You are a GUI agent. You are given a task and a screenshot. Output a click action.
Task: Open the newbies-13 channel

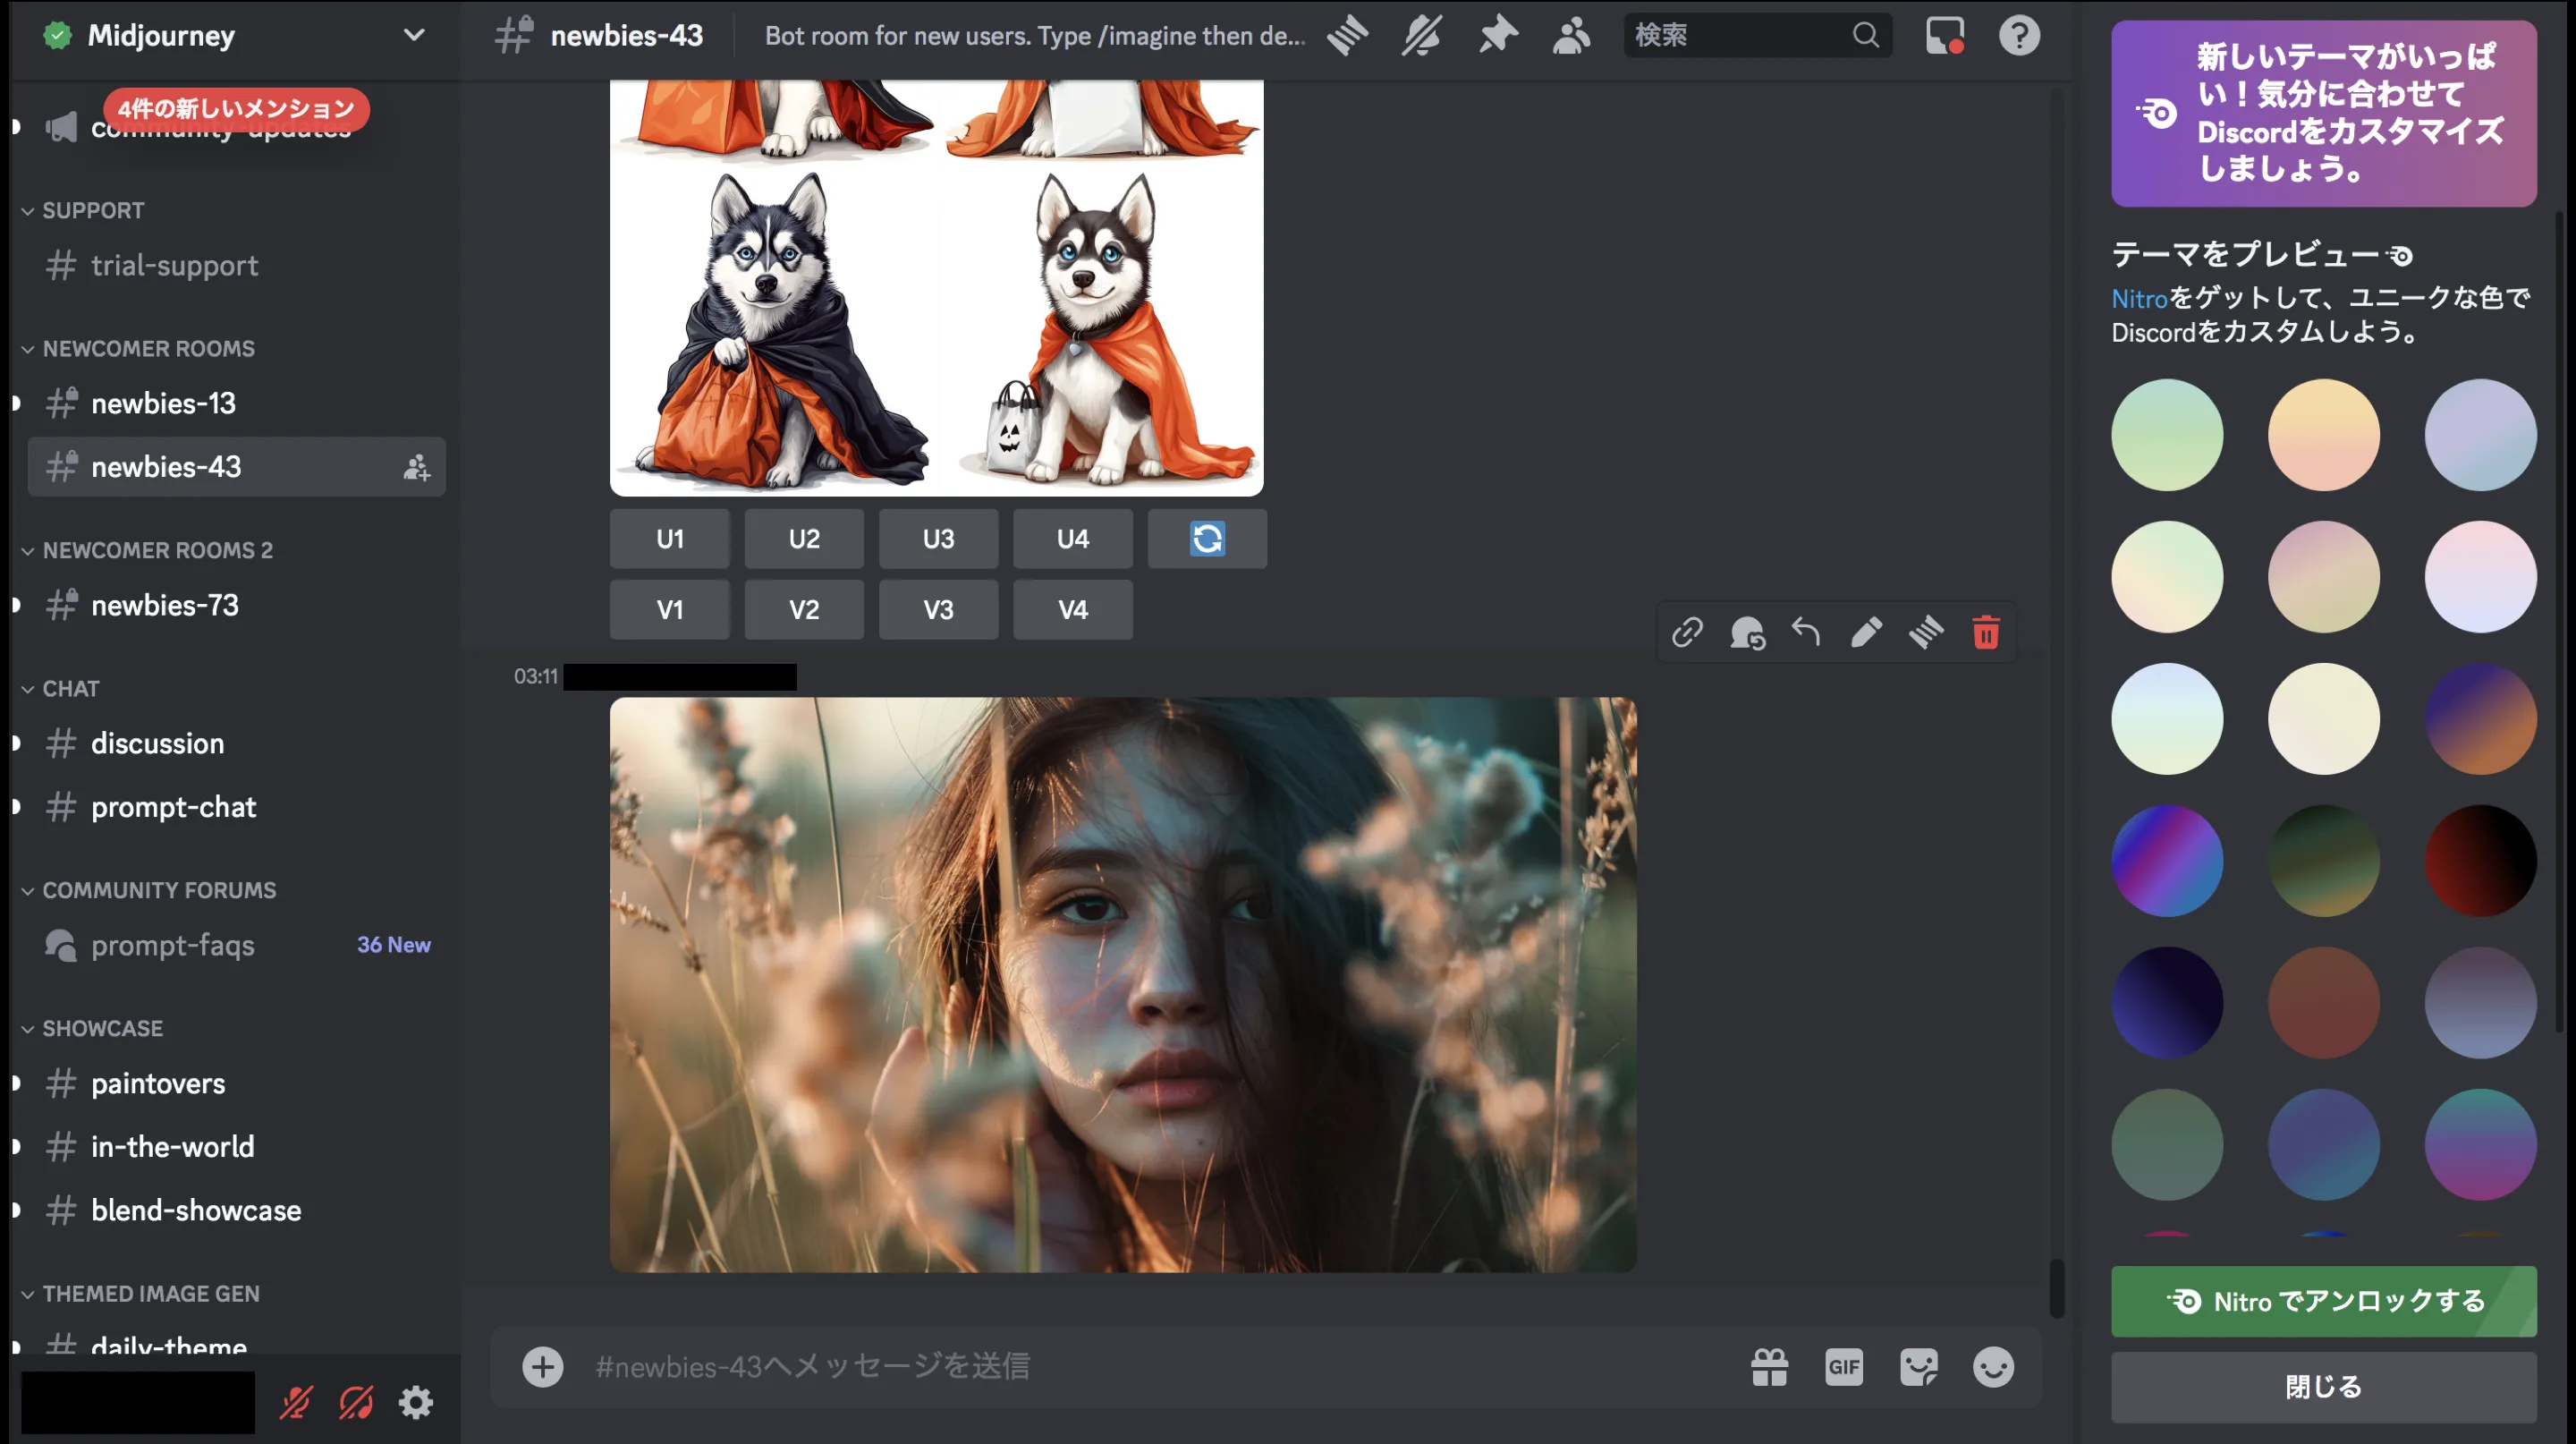[x=237, y=403]
